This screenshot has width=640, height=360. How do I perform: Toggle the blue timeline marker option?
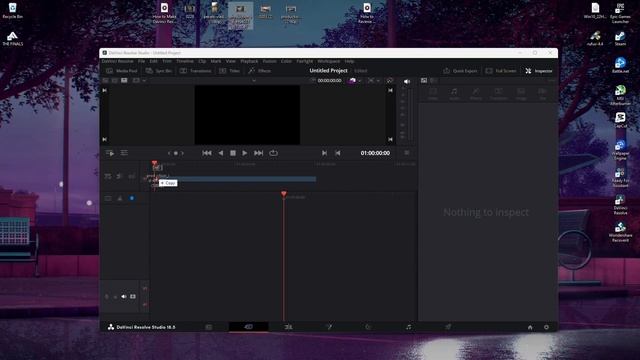[x=132, y=198]
